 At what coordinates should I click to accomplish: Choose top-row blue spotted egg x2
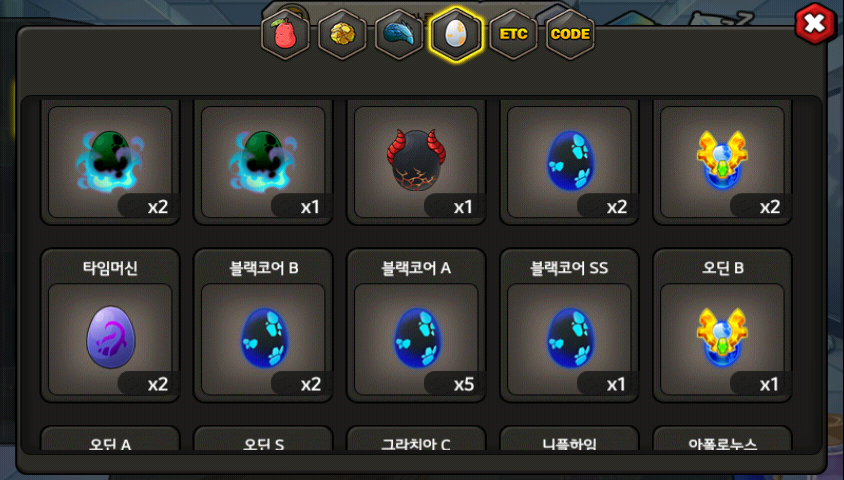pos(569,161)
